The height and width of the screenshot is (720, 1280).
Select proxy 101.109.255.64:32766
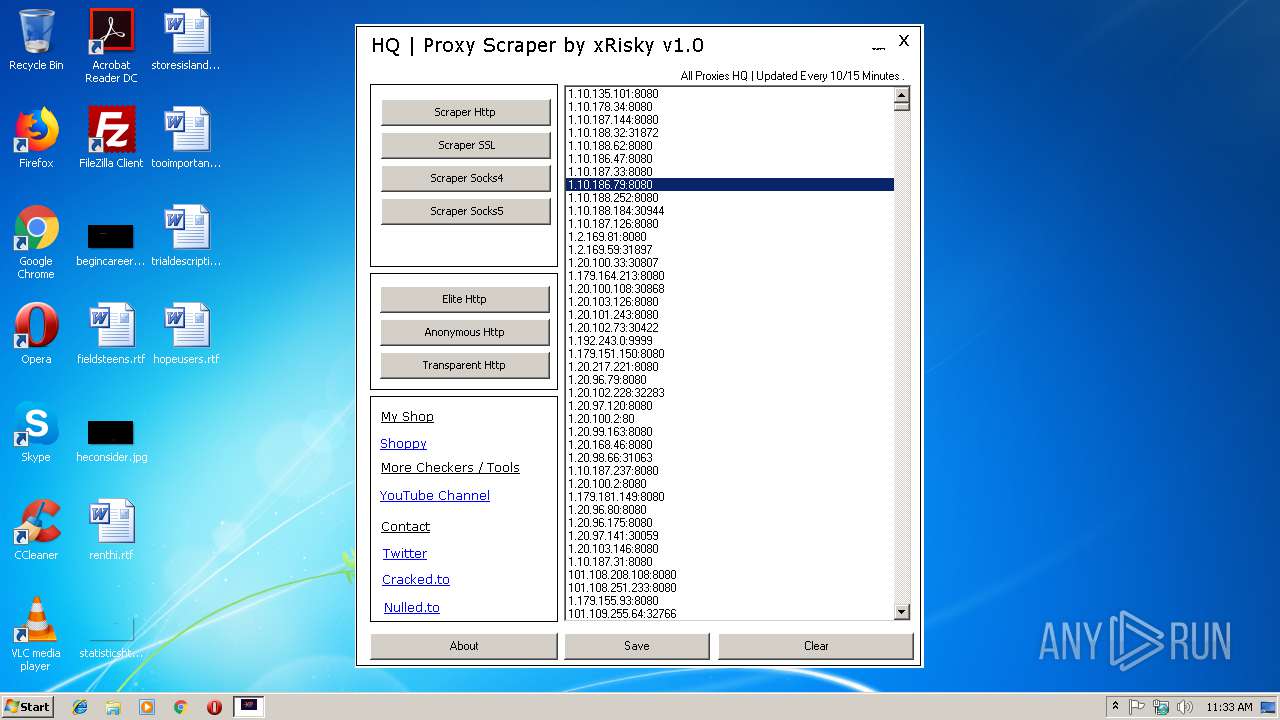point(730,614)
